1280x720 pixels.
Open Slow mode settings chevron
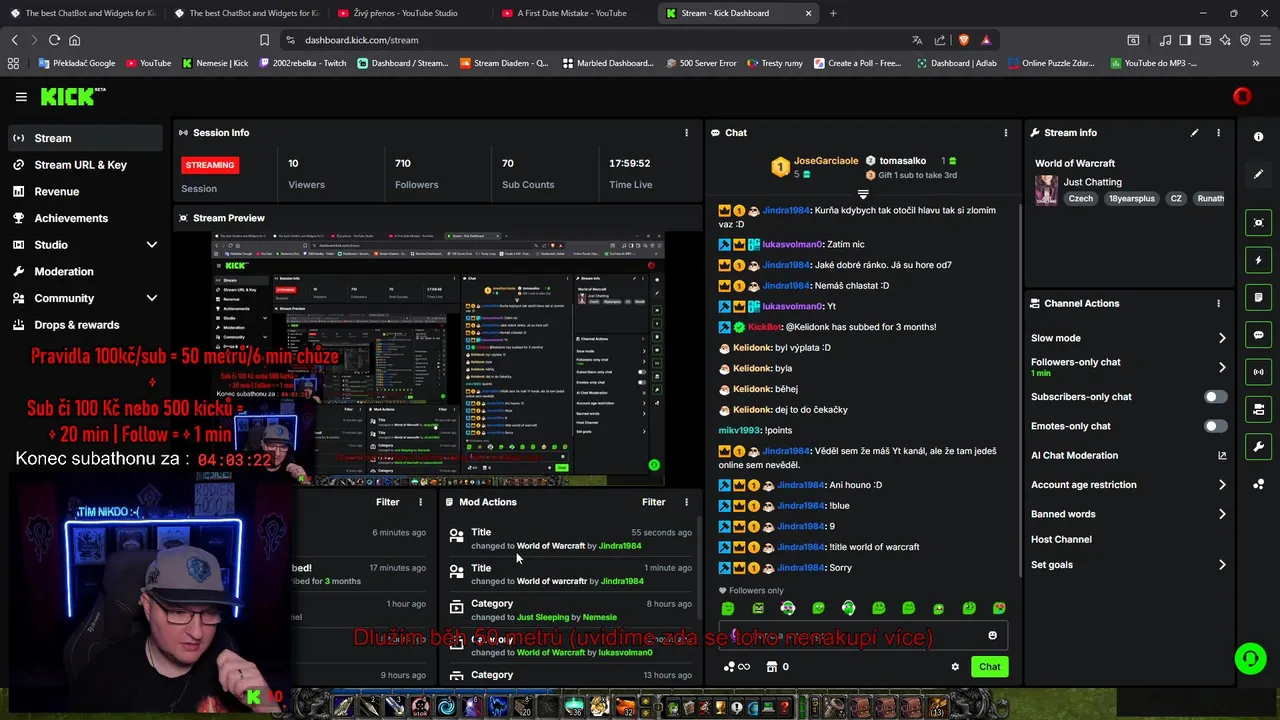(1221, 338)
